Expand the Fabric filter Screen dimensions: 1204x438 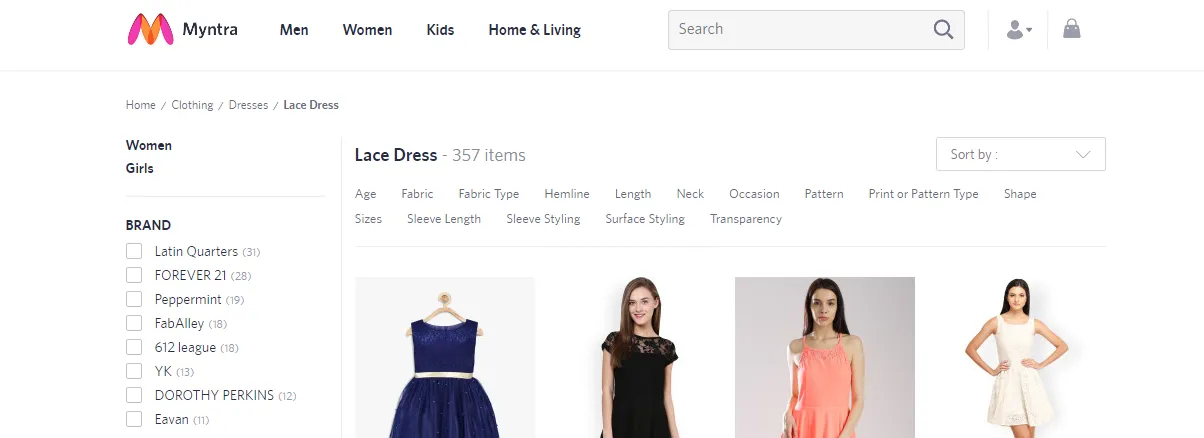[417, 194]
